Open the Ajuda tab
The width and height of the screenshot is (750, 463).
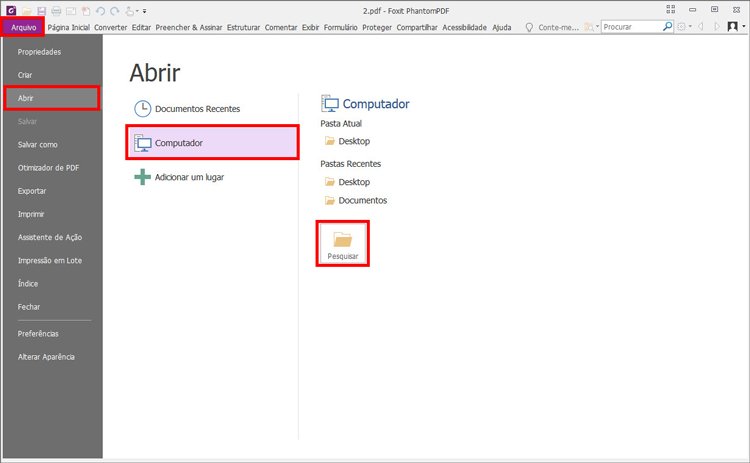[x=502, y=27]
